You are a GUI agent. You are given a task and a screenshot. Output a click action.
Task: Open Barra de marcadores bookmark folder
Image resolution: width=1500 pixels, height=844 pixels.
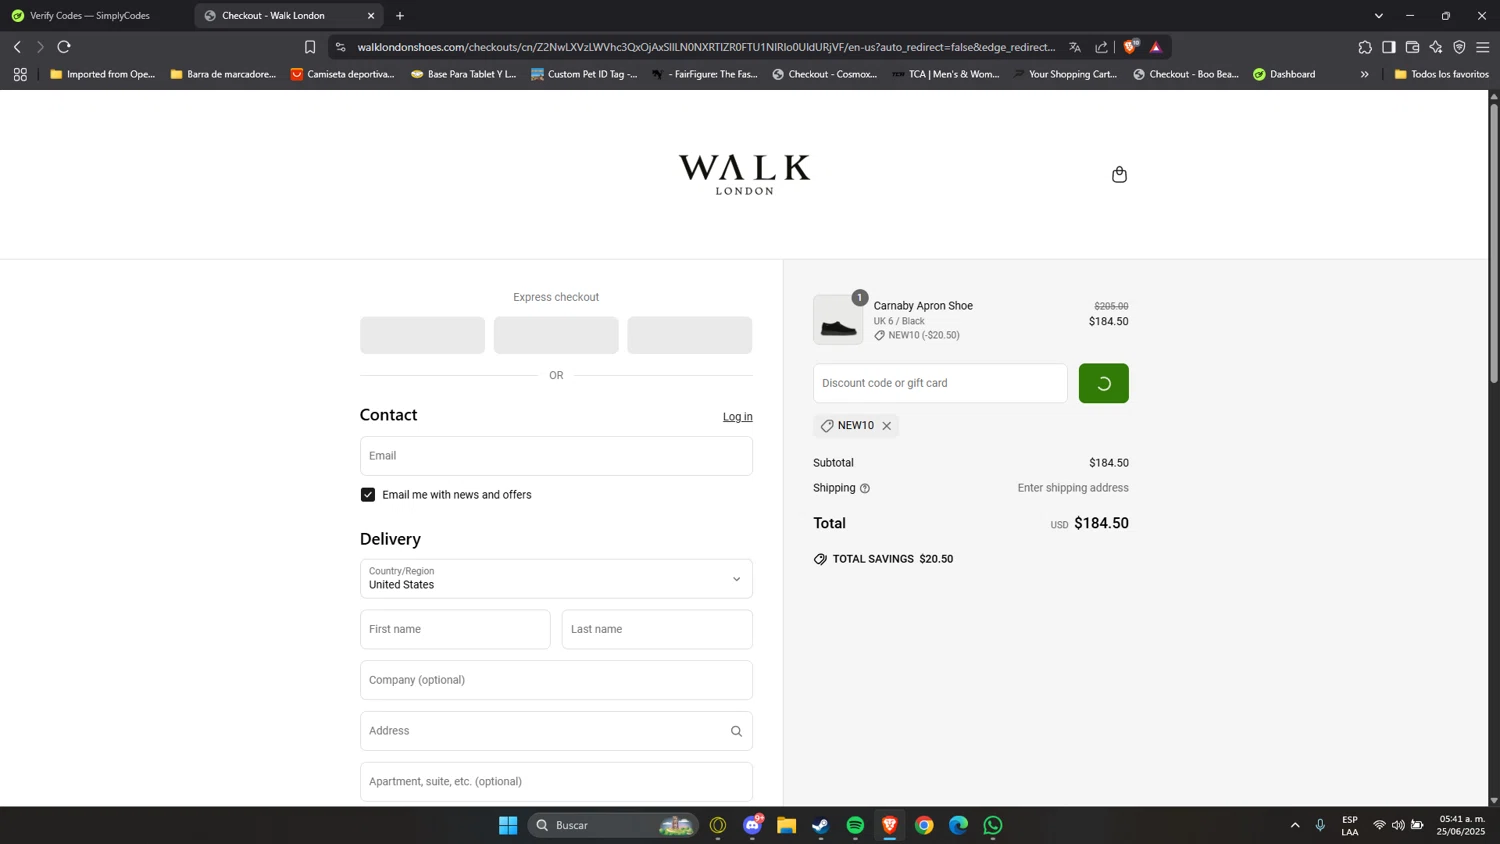[223, 74]
